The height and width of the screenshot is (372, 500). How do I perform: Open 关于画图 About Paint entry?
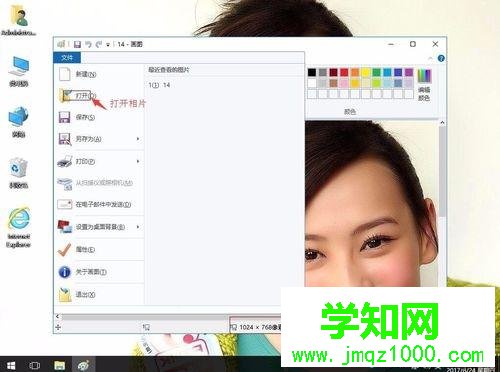click(99, 272)
